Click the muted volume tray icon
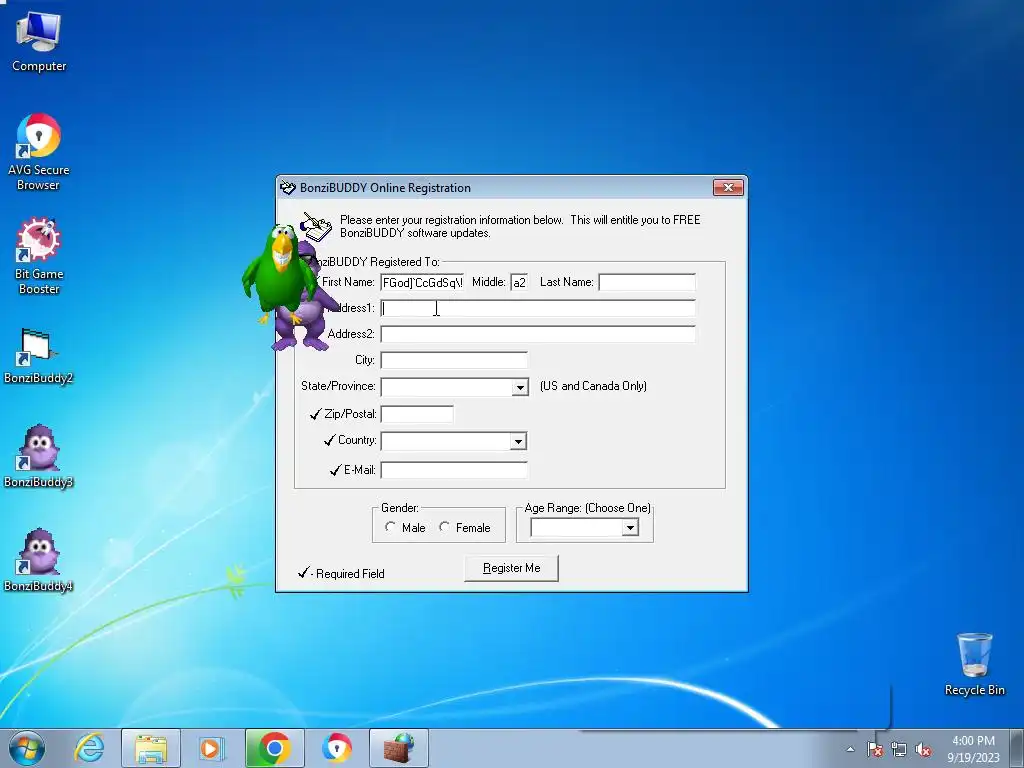The image size is (1024, 768). point(923,749)
